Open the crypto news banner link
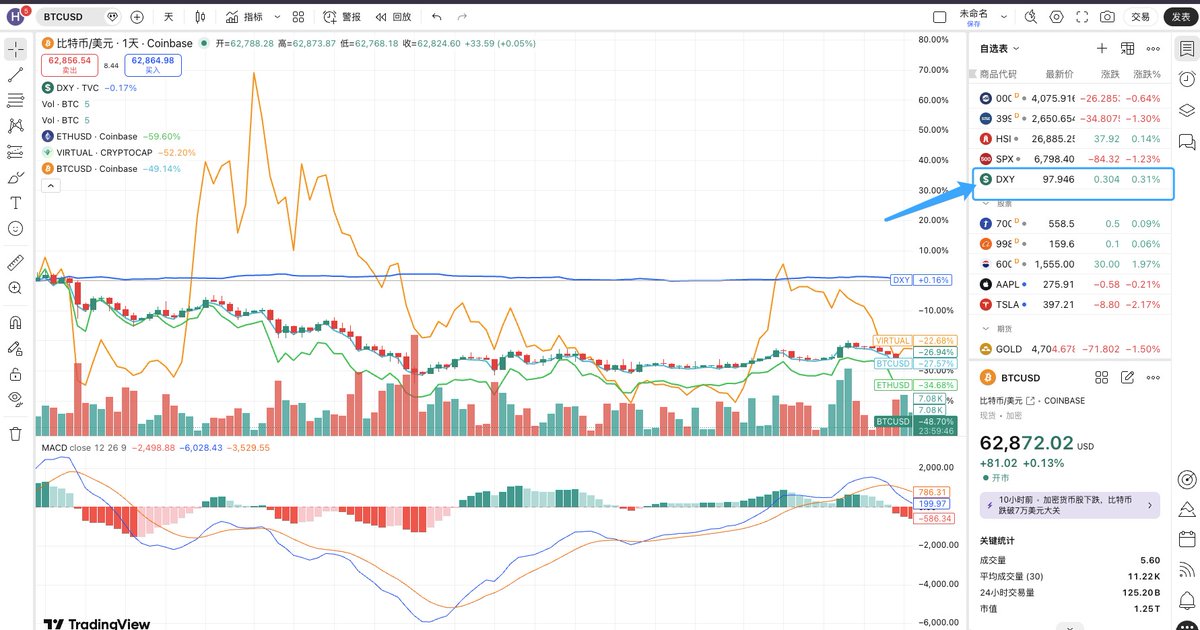The width and height of the screenshot is (1200, 630). tap(1070, 504)
